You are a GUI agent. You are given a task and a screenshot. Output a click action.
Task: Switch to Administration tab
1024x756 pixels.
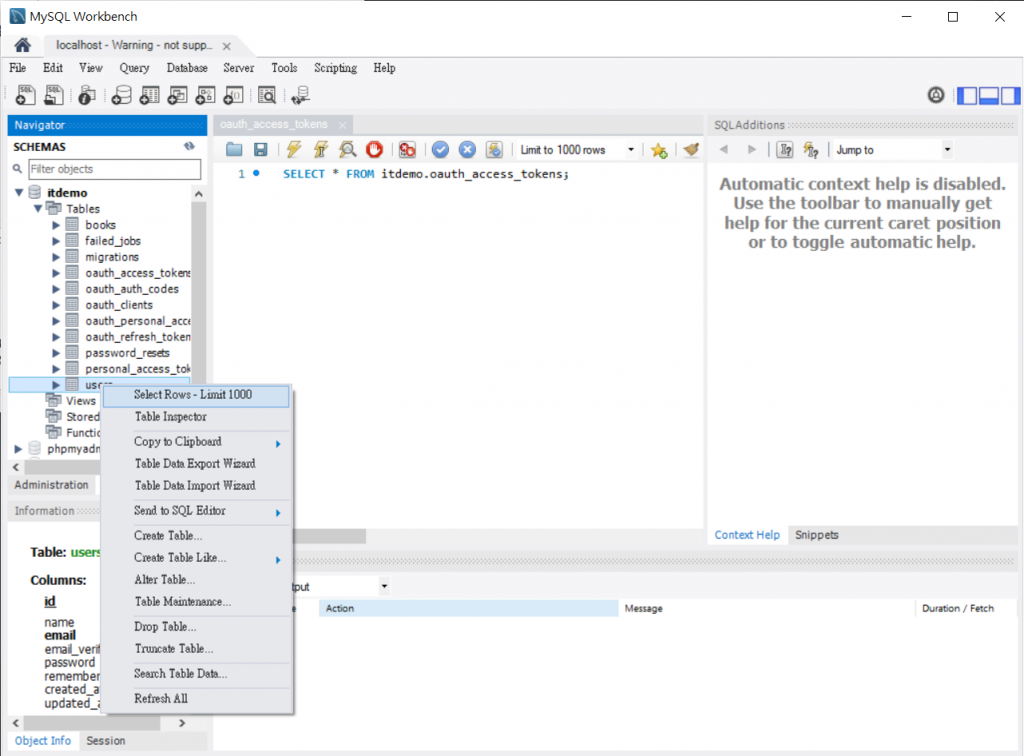[x=52, y=484]
